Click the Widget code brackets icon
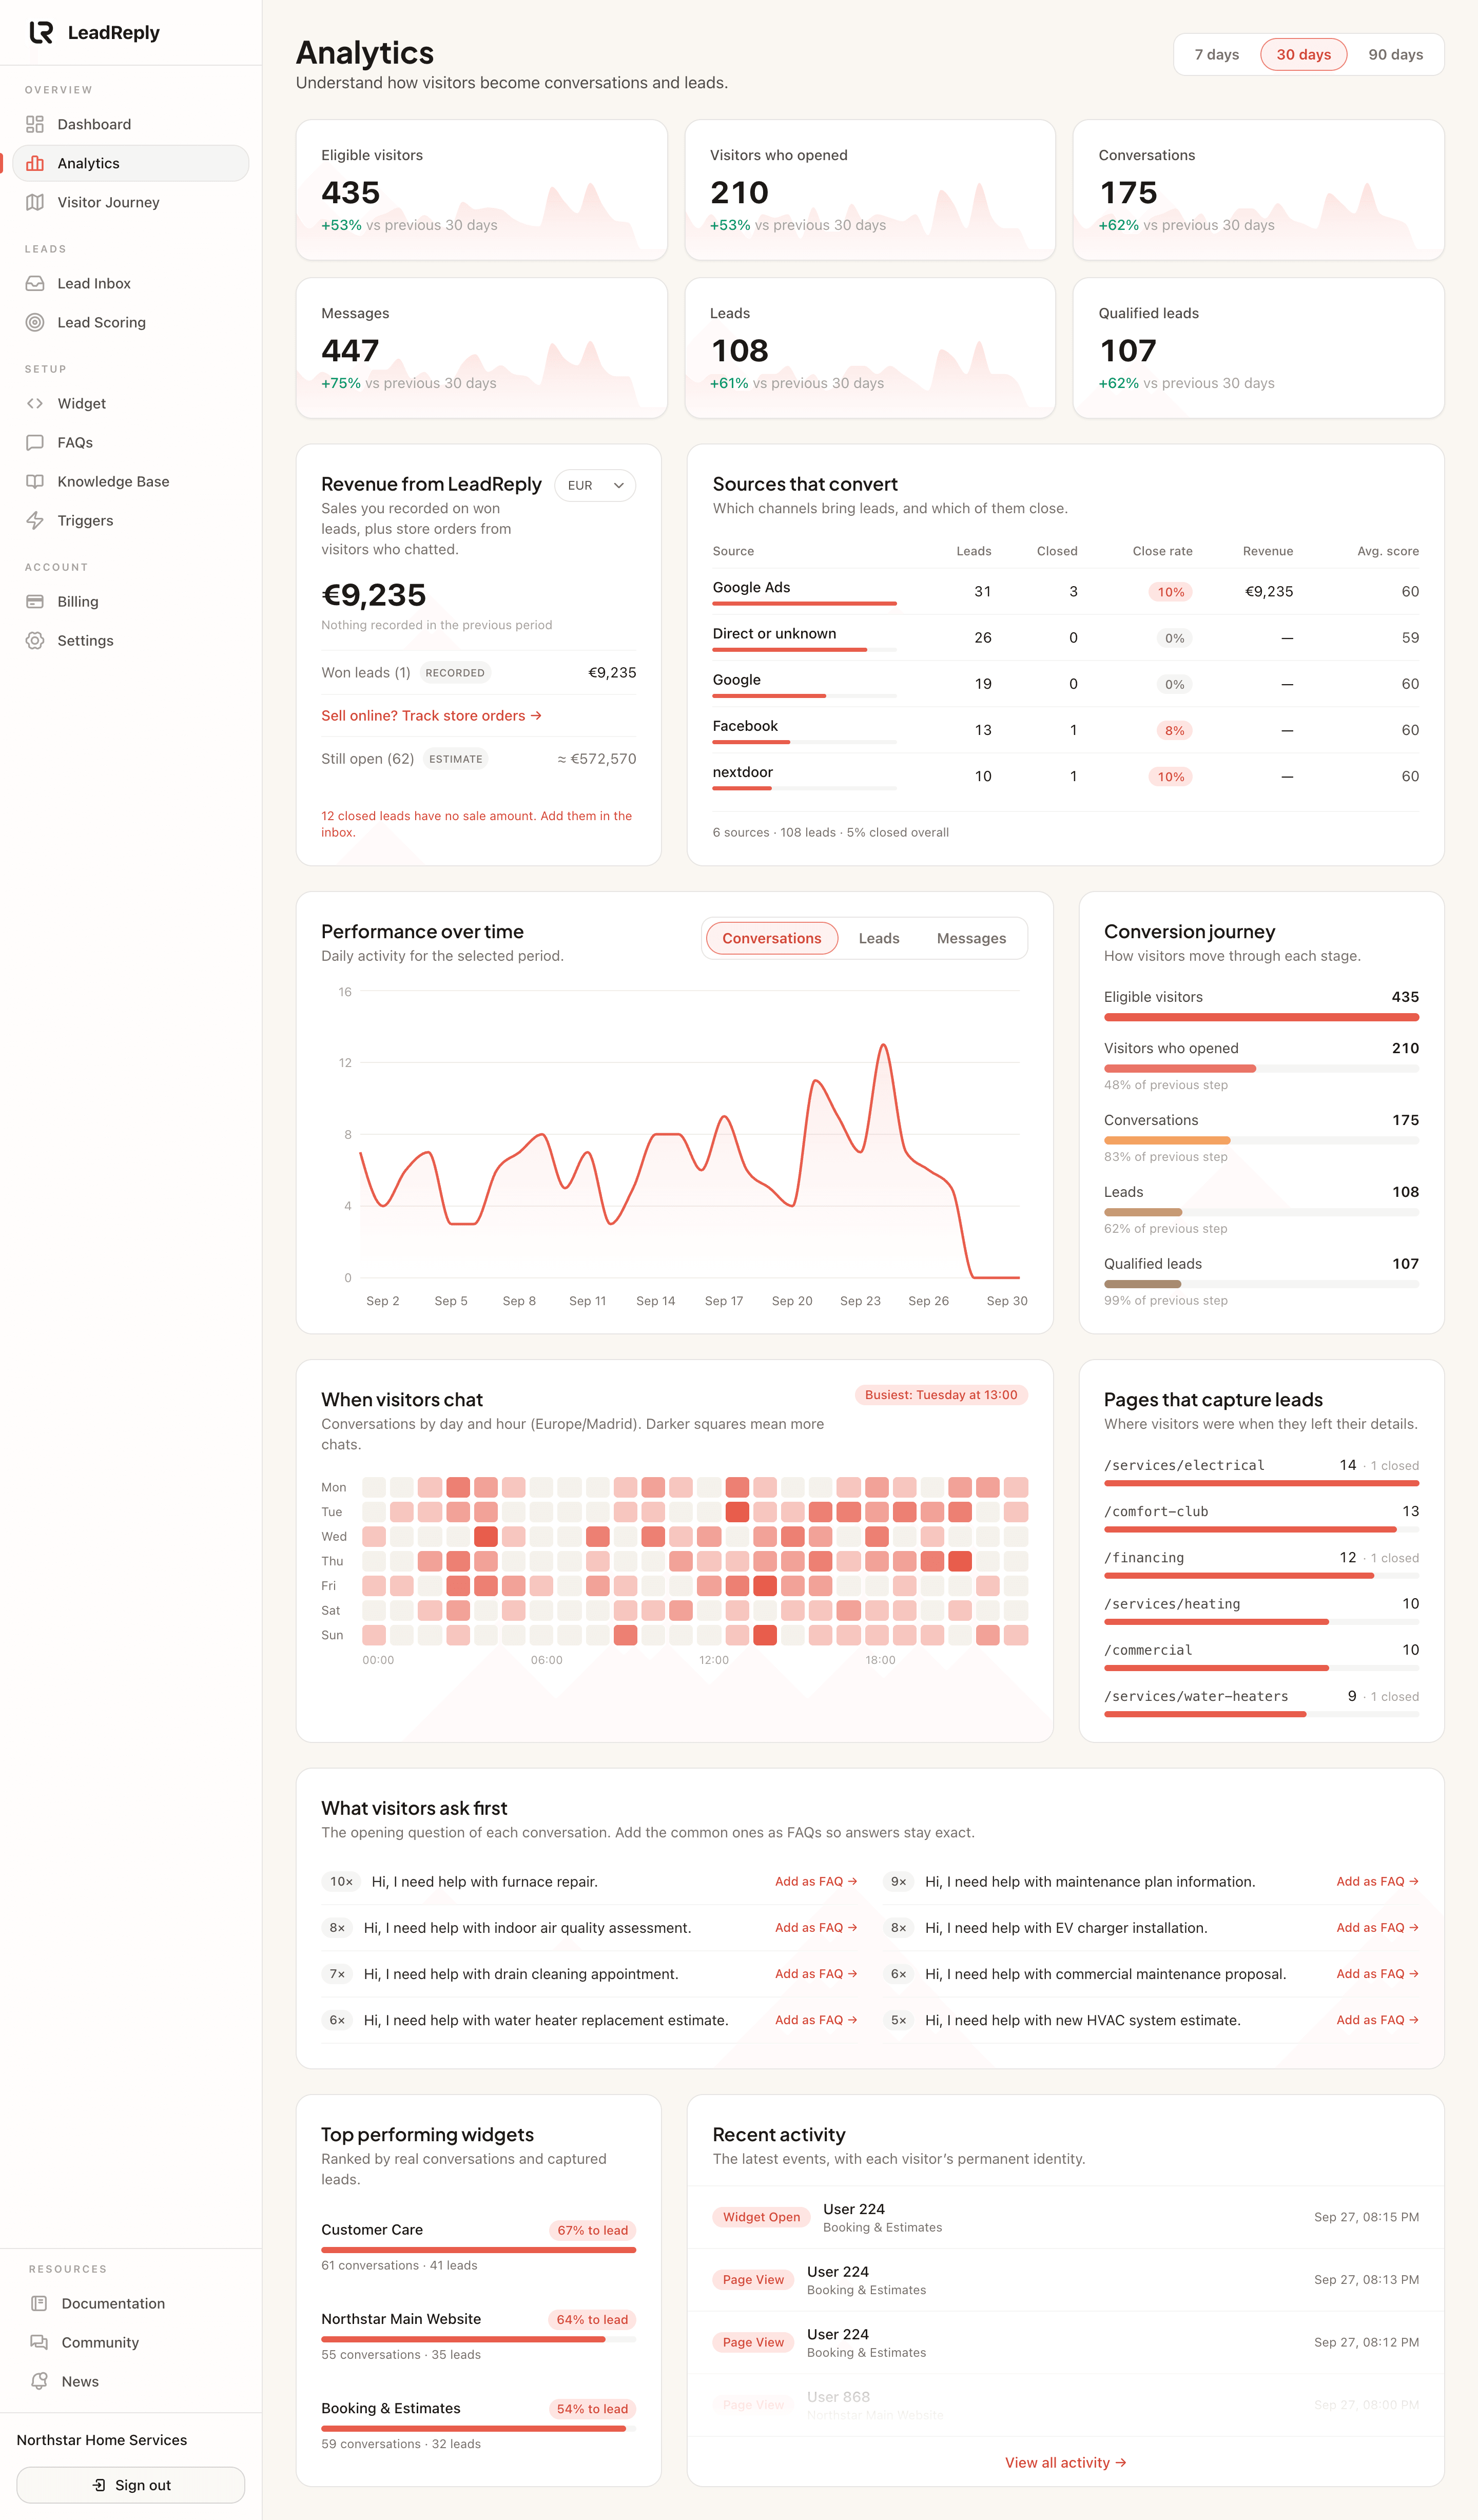This screenshot has height=2520, width=1478. click(35, 403)
